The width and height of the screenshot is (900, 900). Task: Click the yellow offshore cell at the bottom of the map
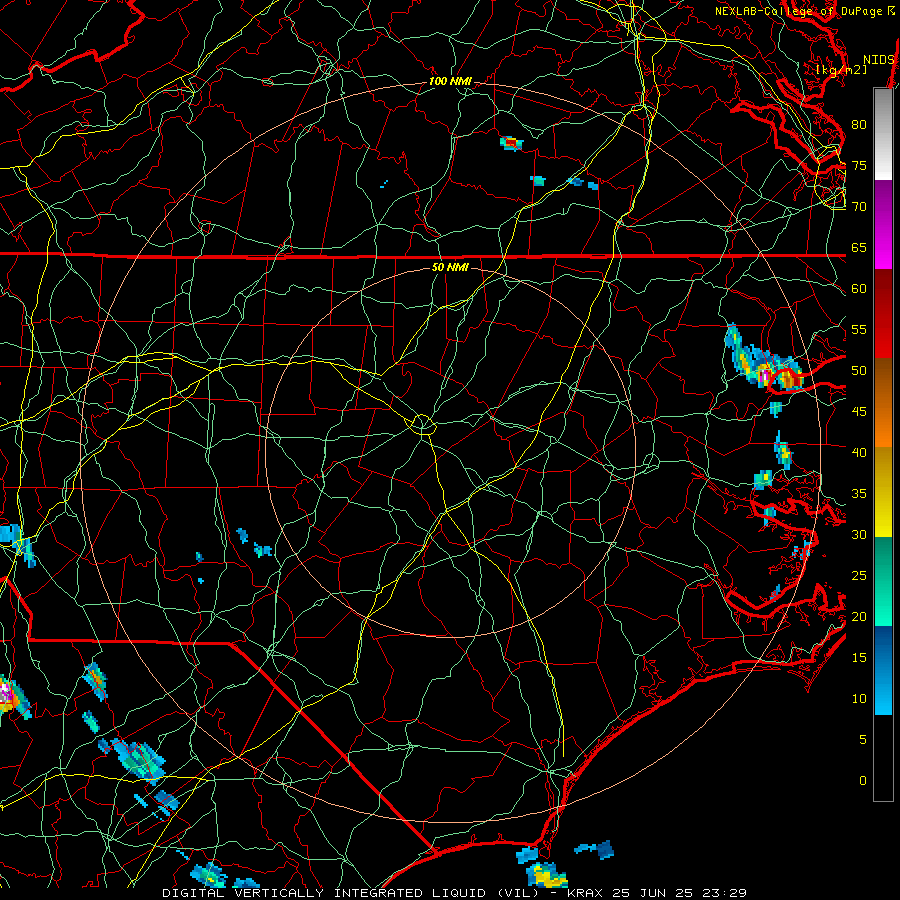pyautogui.click(x=546, y=875)
